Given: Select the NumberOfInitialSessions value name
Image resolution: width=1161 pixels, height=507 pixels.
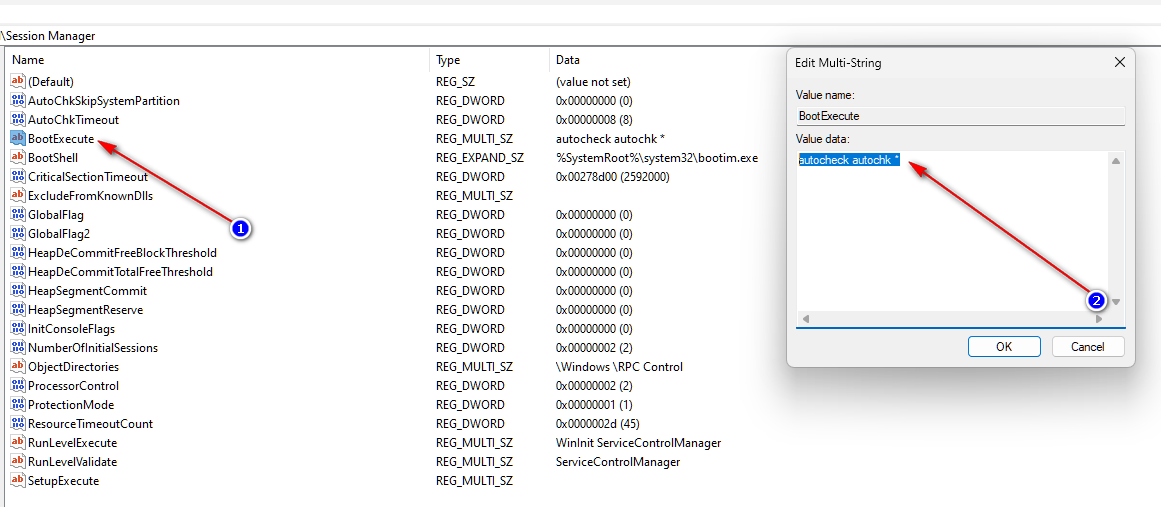Looking at the screenshot, I should coord(93,347).
